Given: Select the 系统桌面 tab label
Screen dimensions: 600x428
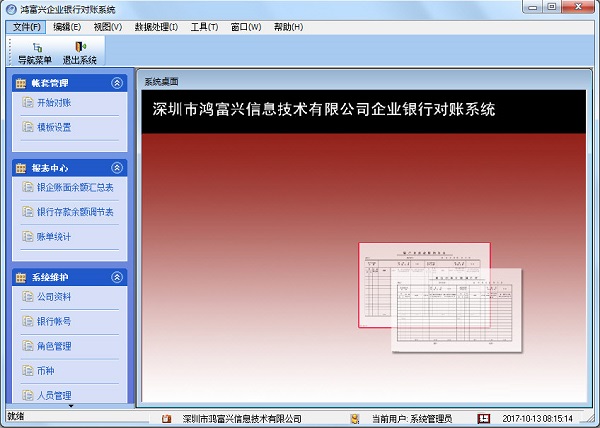Looking at the screenshot, I should point(161,81).
